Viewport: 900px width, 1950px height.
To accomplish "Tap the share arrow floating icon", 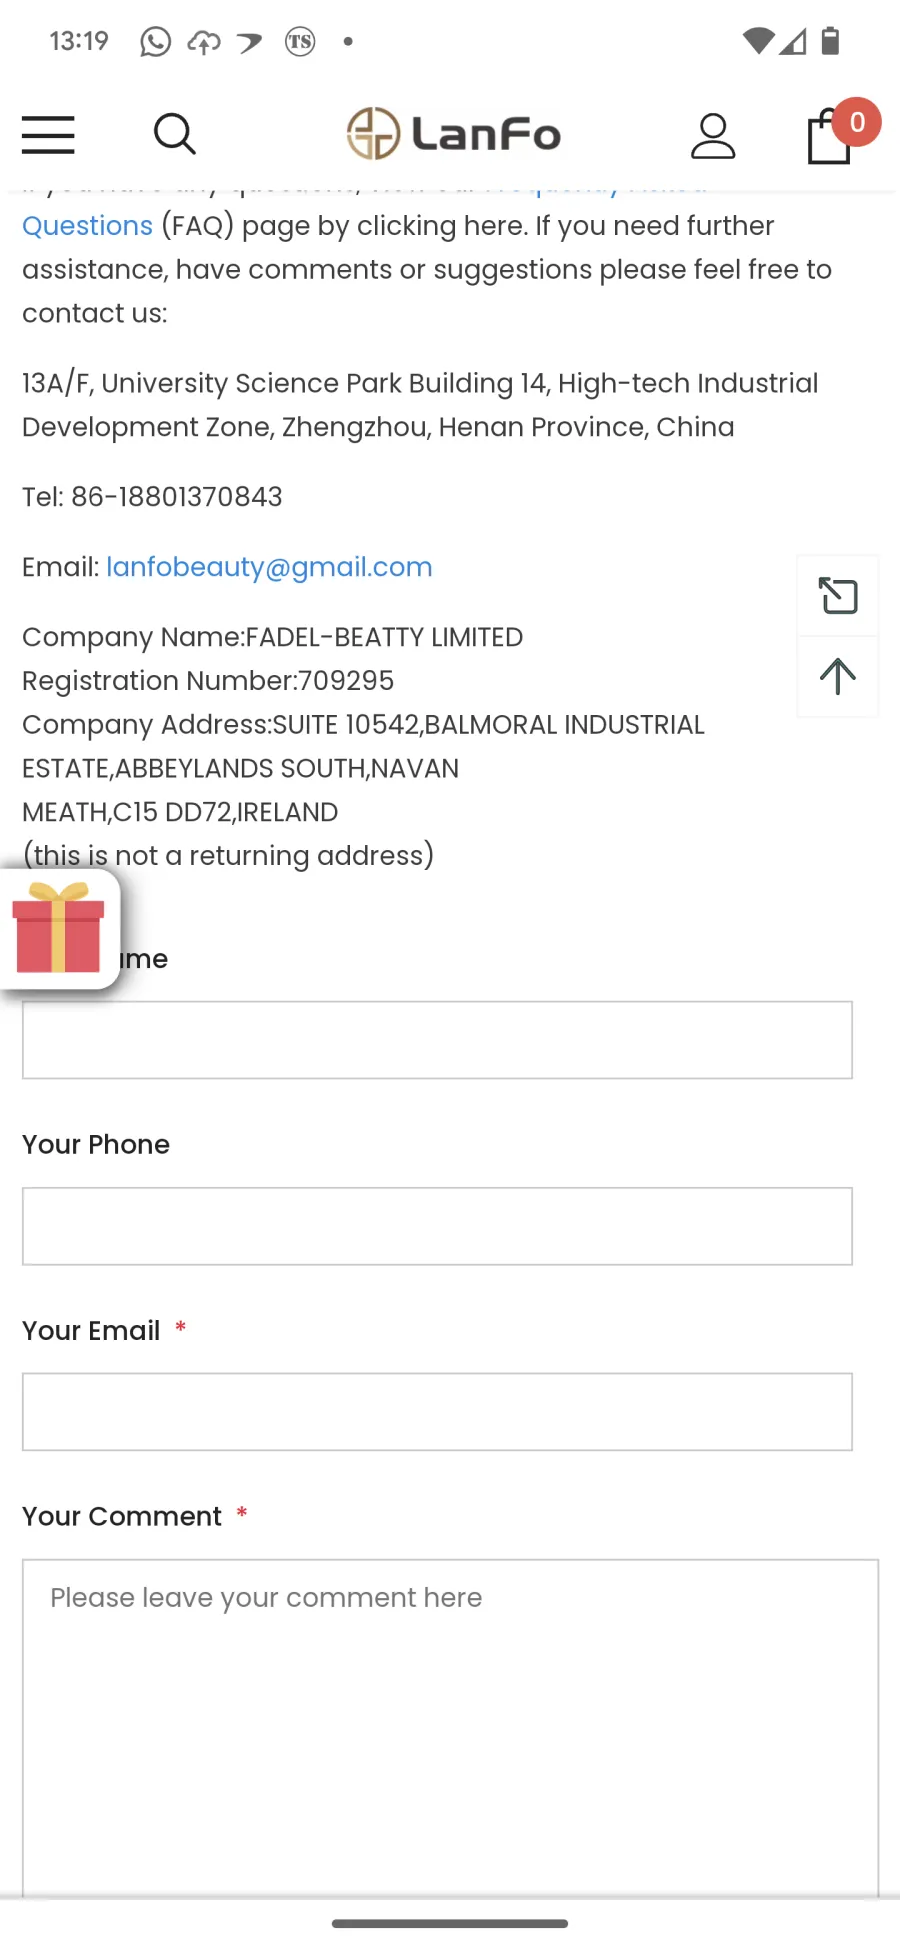I will (838, 596).
